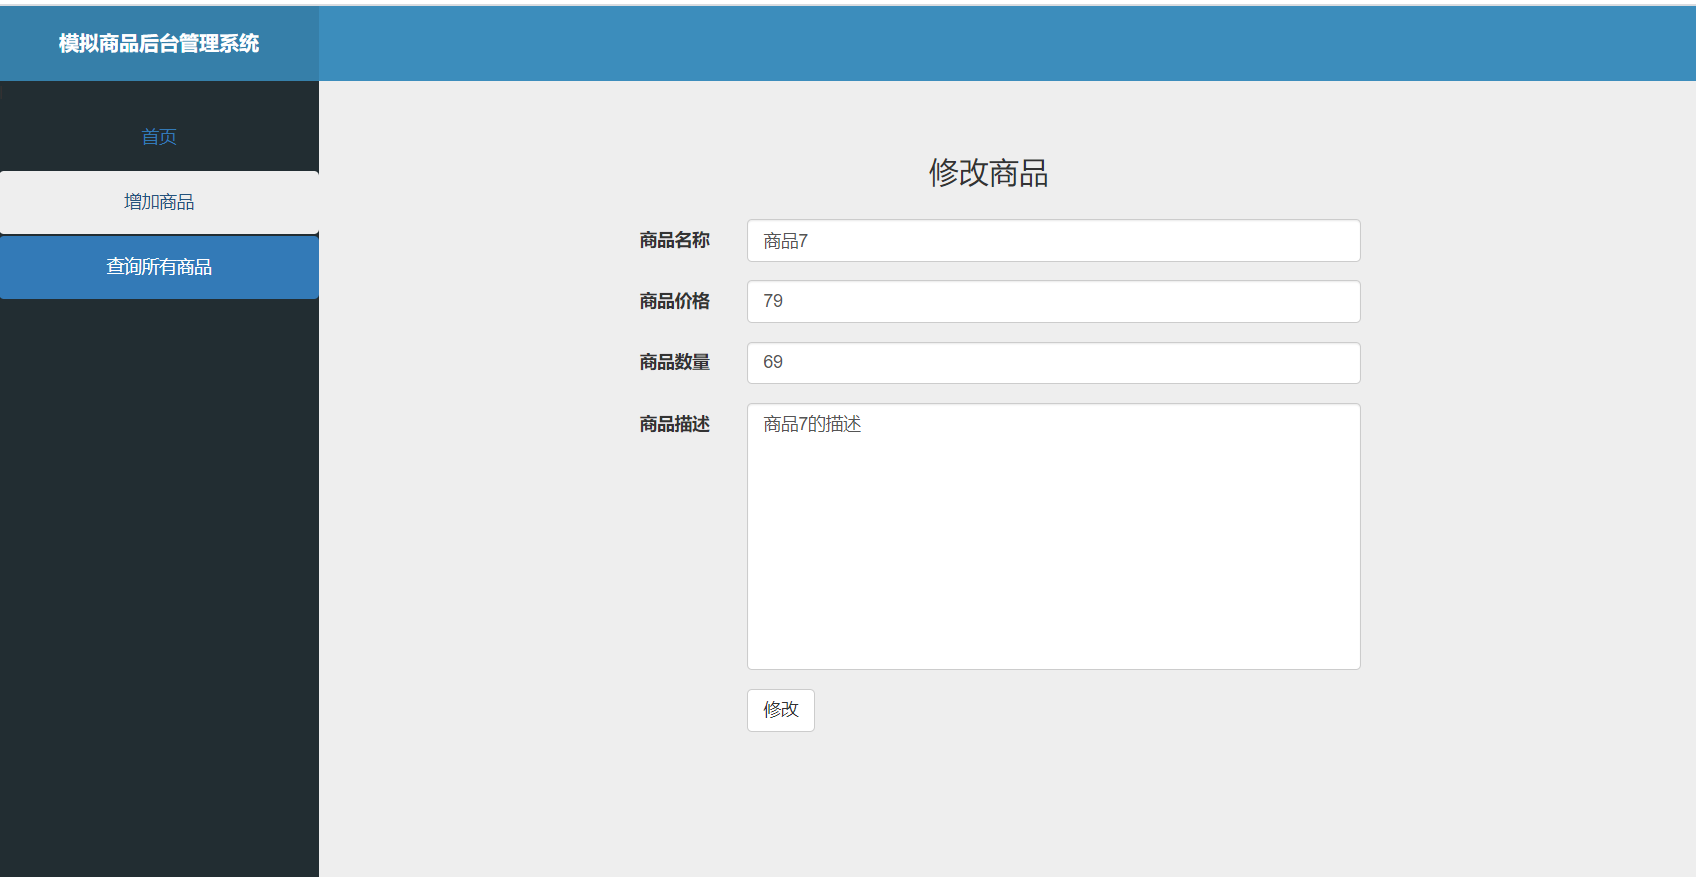Click the 商品数量 label
The height and width of the screenshot is (877, 1696).
click(675, 362)
